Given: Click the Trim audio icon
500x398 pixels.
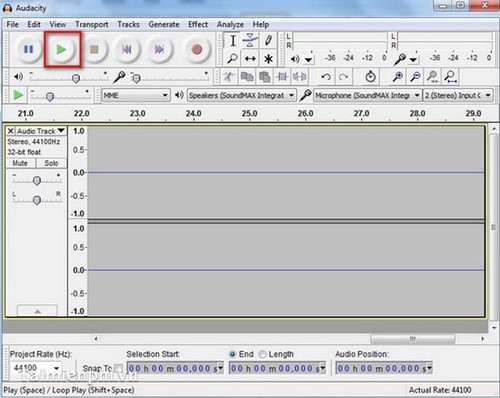Looking at the screenshot, I should click(x=282, y=77).
